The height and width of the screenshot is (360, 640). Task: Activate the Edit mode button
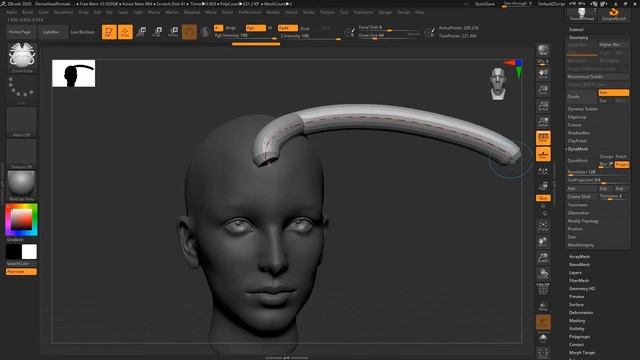(109, 32)
